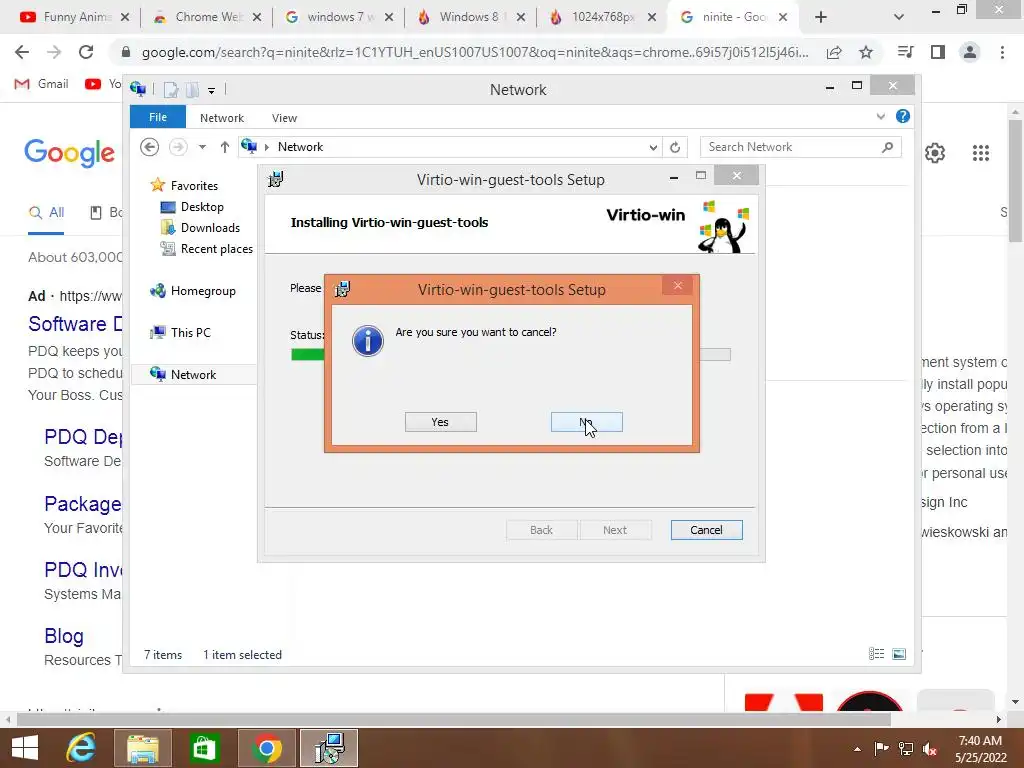Share this page via Chrome share icon

click(834, 52)
